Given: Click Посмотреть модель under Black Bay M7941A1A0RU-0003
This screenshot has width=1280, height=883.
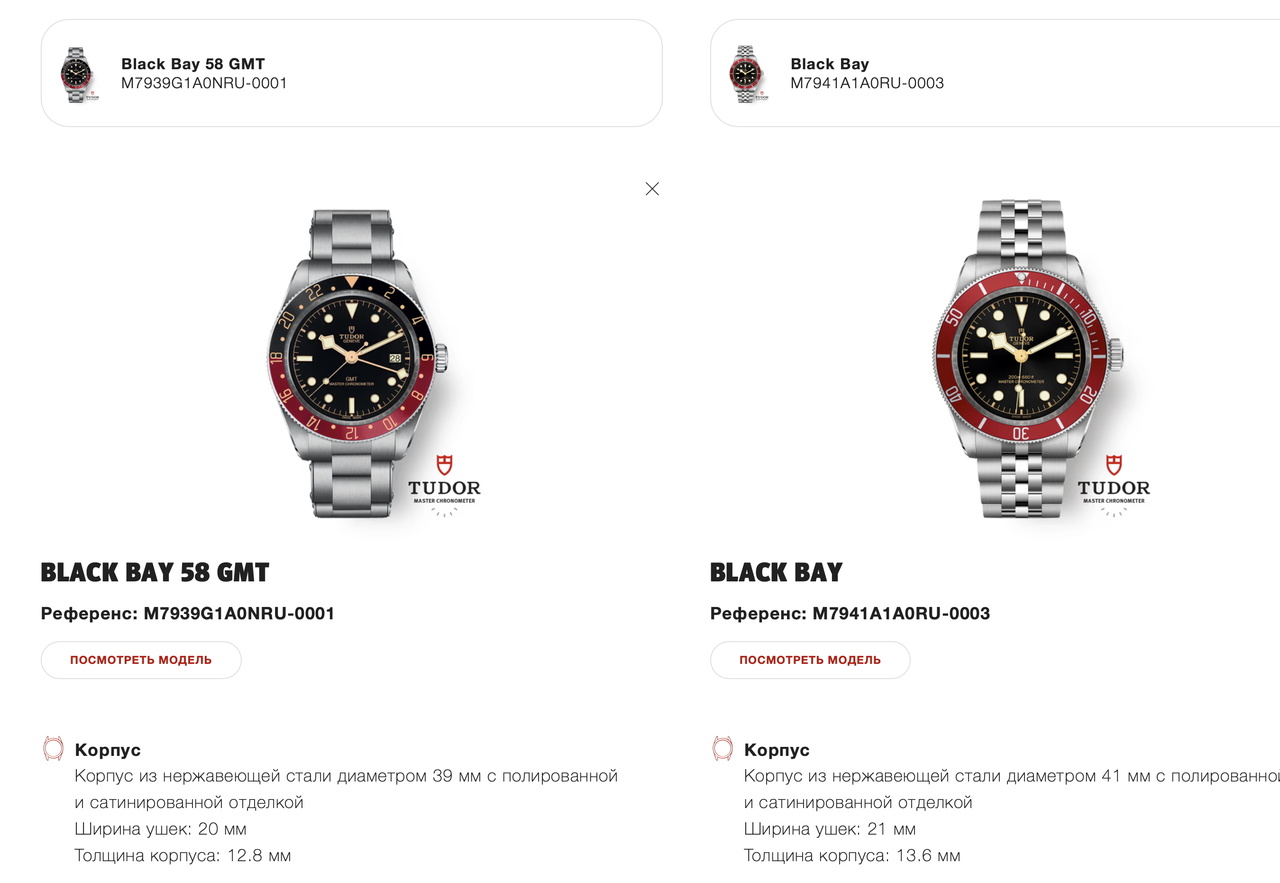Looking at the screenshot, I should [x=810, y=660].
